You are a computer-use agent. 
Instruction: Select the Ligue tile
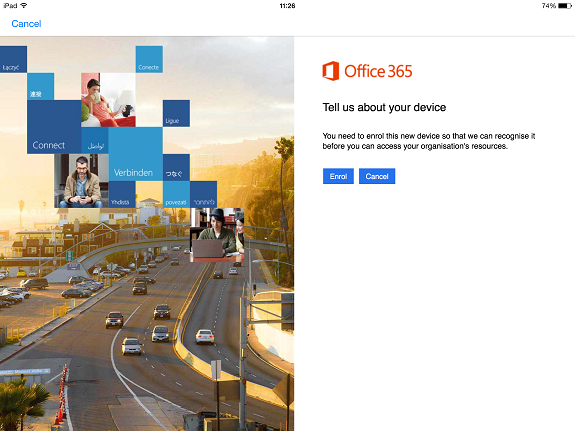tap(176, 113)
